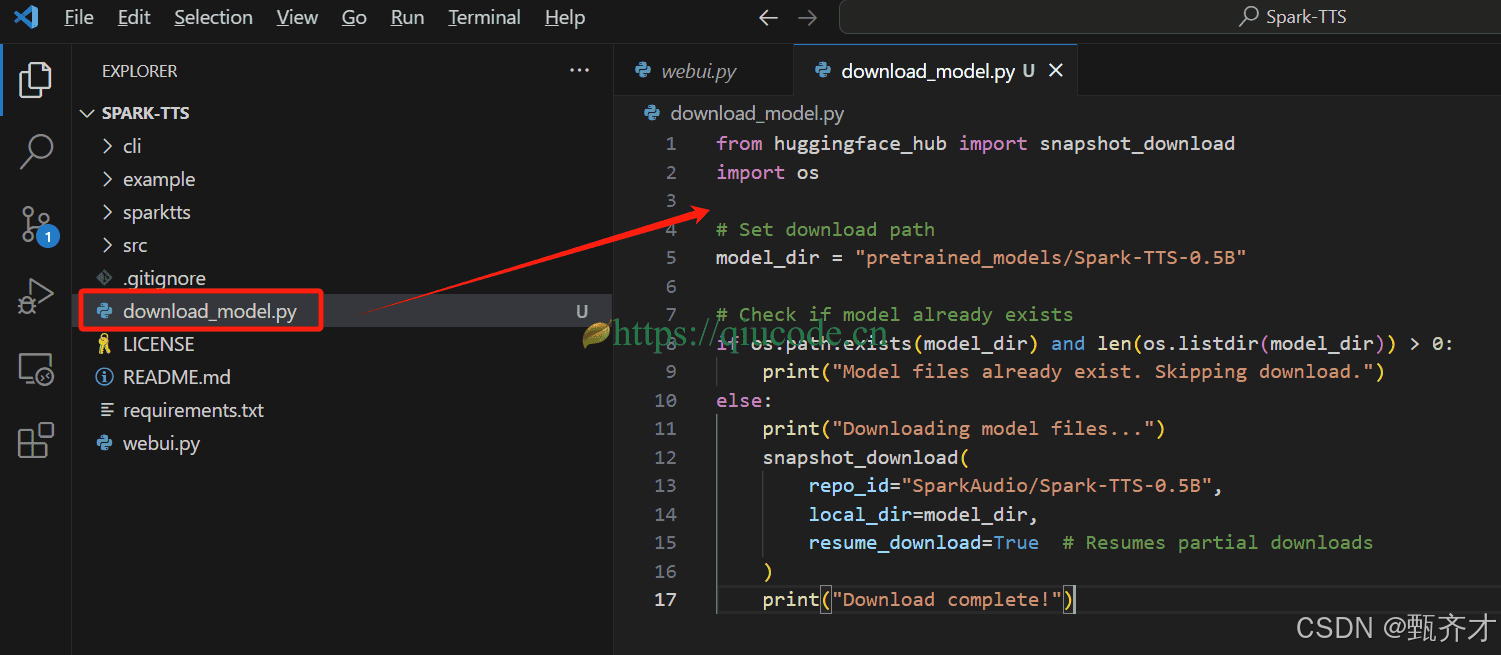Open the Edit menu
Image resolution: width=1501 pixels, height=655 pixels.
coord(134,18)
